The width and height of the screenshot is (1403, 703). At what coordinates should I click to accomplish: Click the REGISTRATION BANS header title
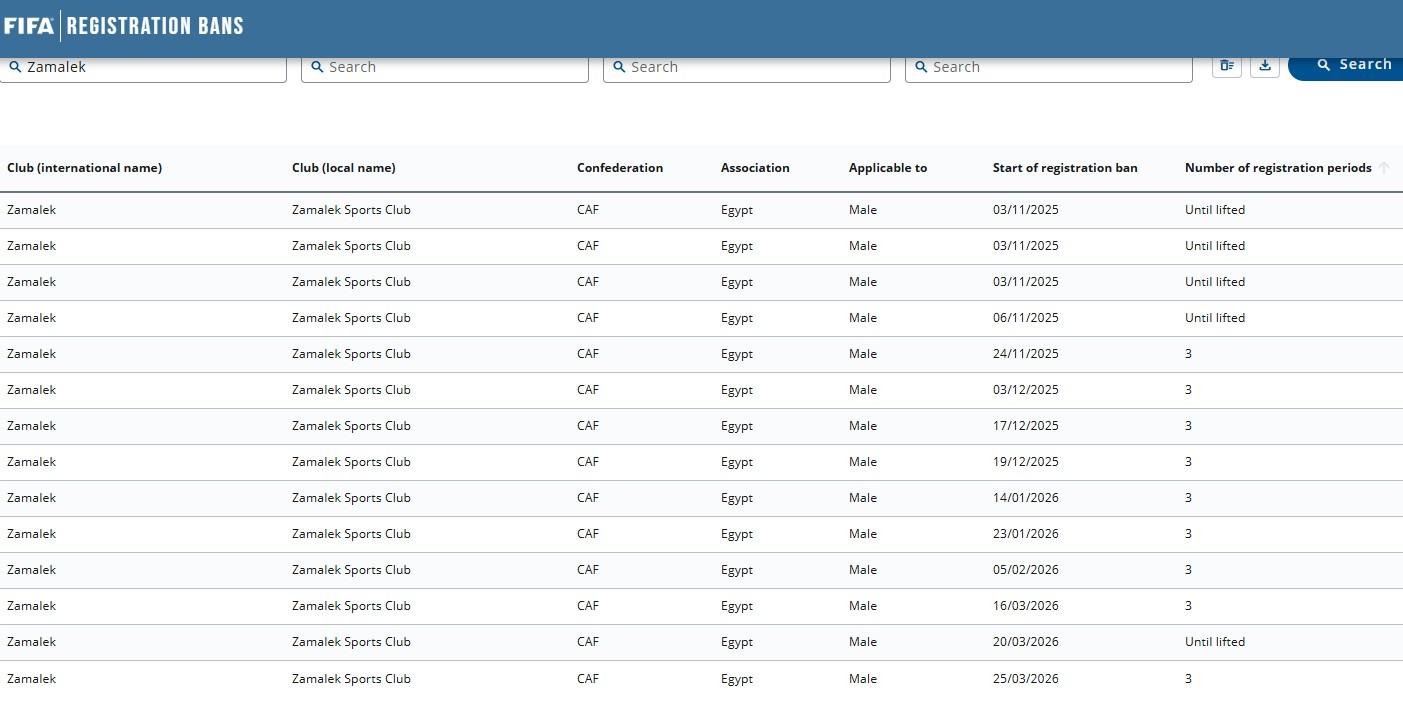155,26
